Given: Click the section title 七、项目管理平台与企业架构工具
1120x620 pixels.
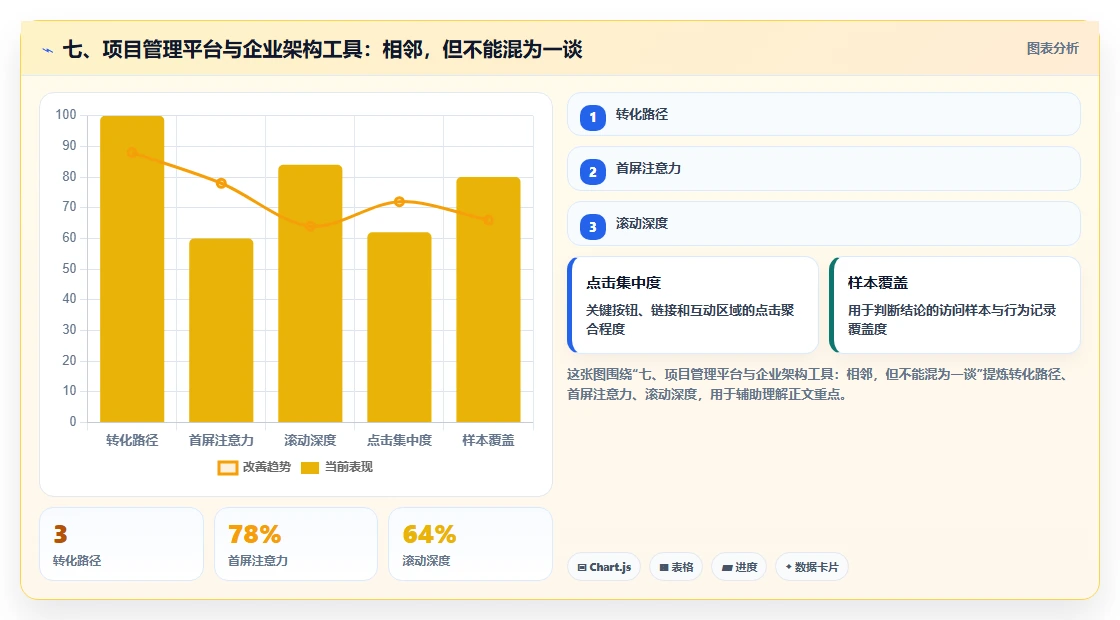Looking at the screenshot, I should (323, 50).
